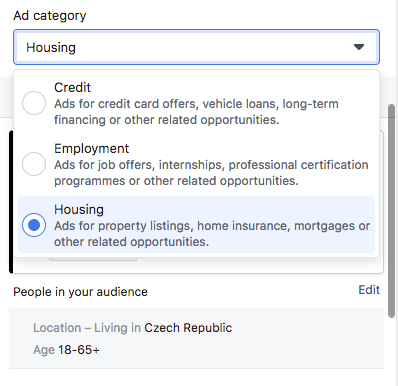Image resolution: width=398 pixels, height=386 pixels.
Task: Select the Employment radio button
Action: pyautogui.click(x=34, y=164)
